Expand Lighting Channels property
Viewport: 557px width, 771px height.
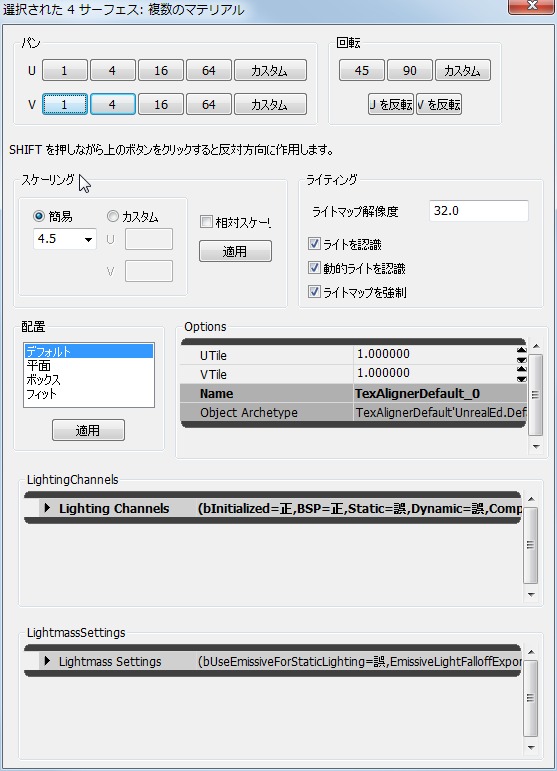47,508
